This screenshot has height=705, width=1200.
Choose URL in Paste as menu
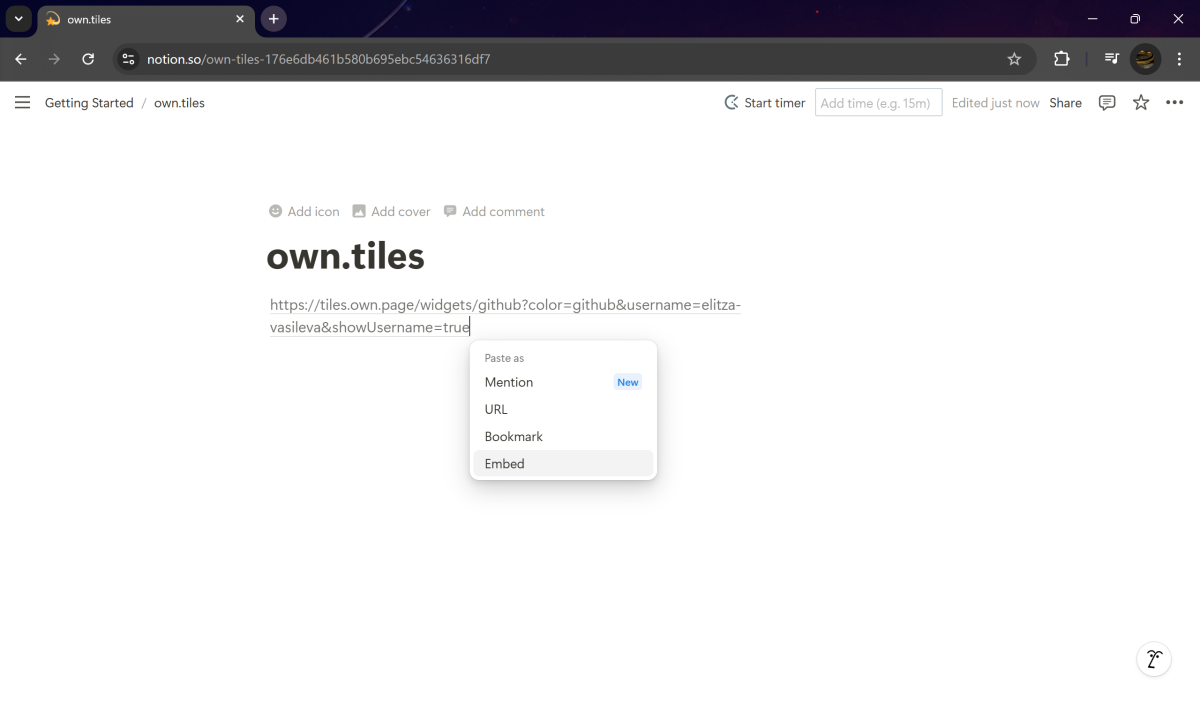point(563,409)
